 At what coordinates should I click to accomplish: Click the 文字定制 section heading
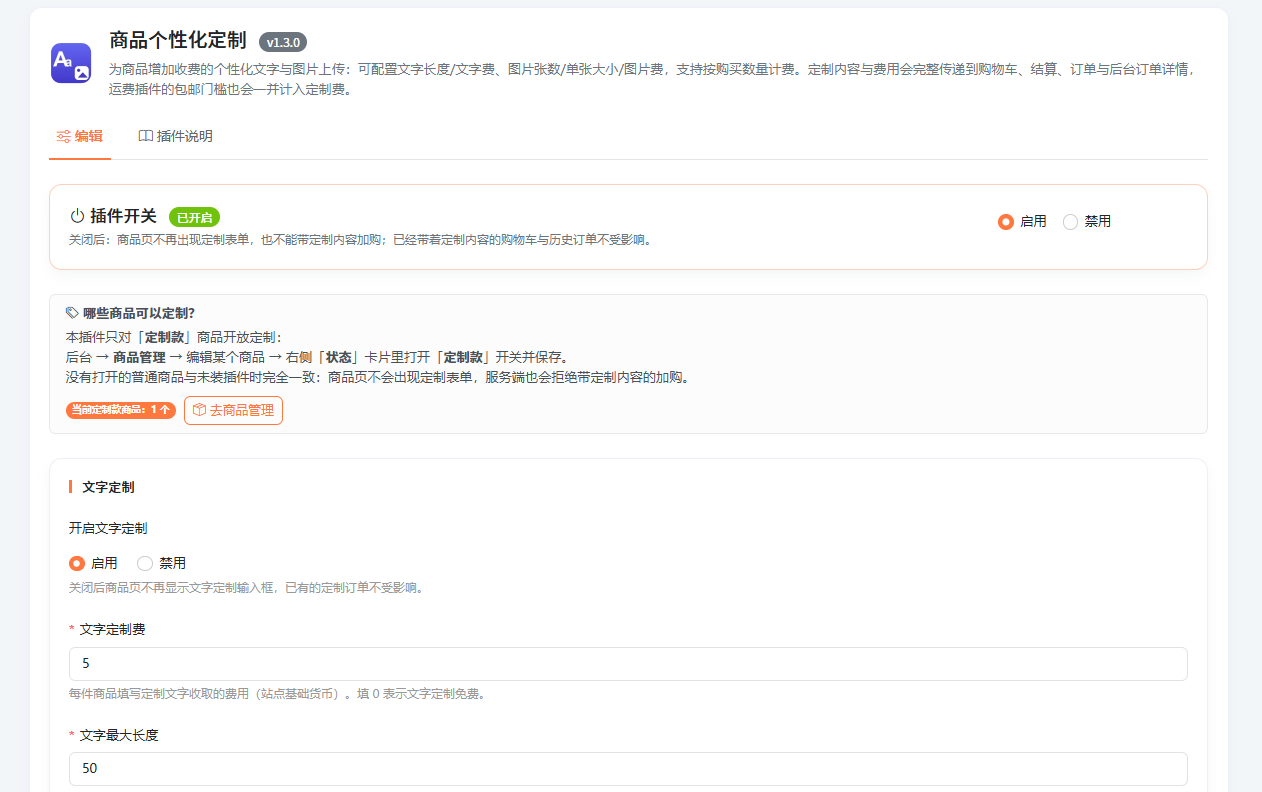(x=108, y=487)
